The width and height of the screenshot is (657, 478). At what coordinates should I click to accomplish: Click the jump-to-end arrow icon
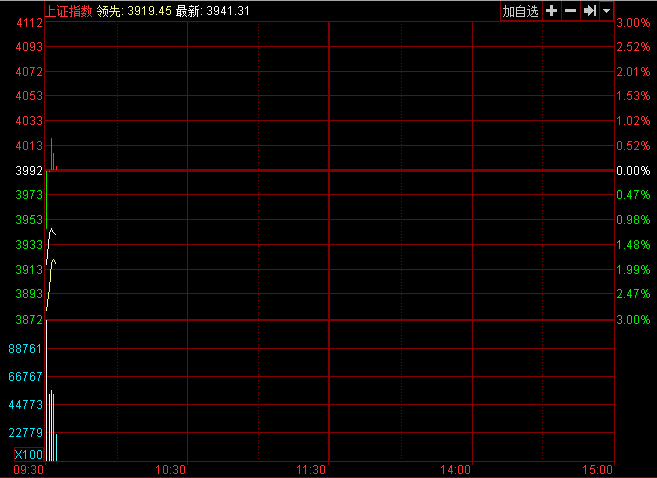click(x=589, y=11)
